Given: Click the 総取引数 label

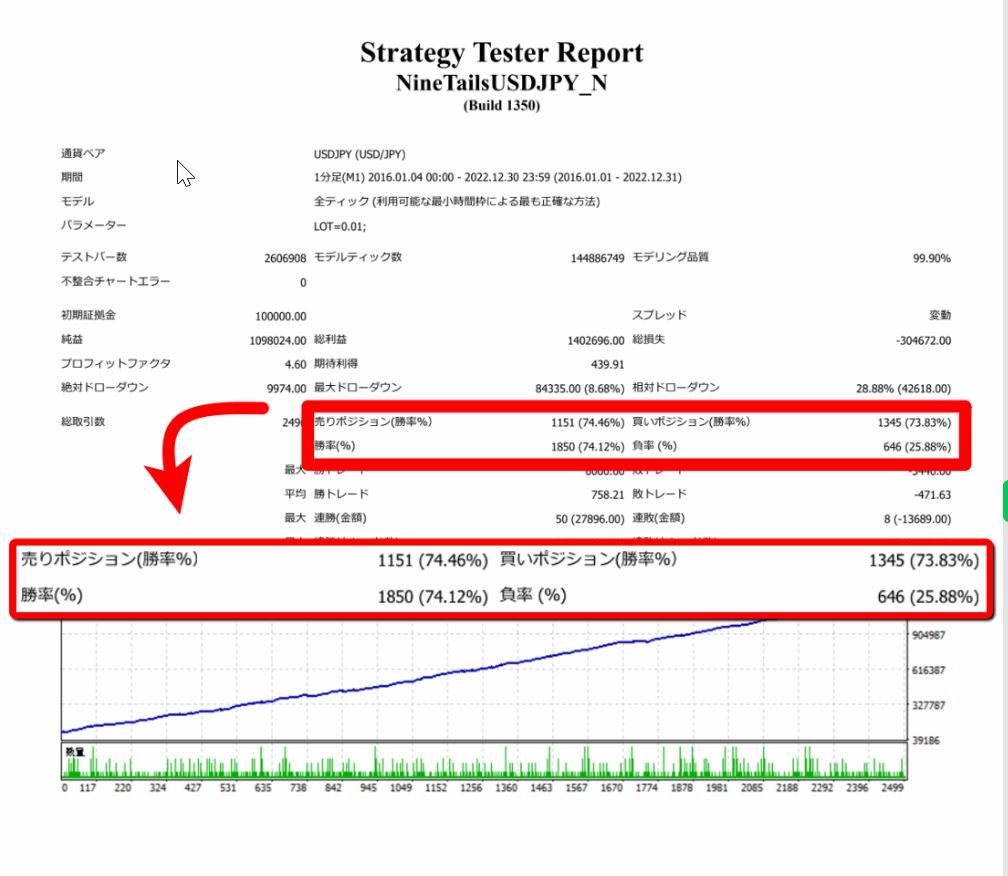Looking at the screenshot, I should click(83, 421).
